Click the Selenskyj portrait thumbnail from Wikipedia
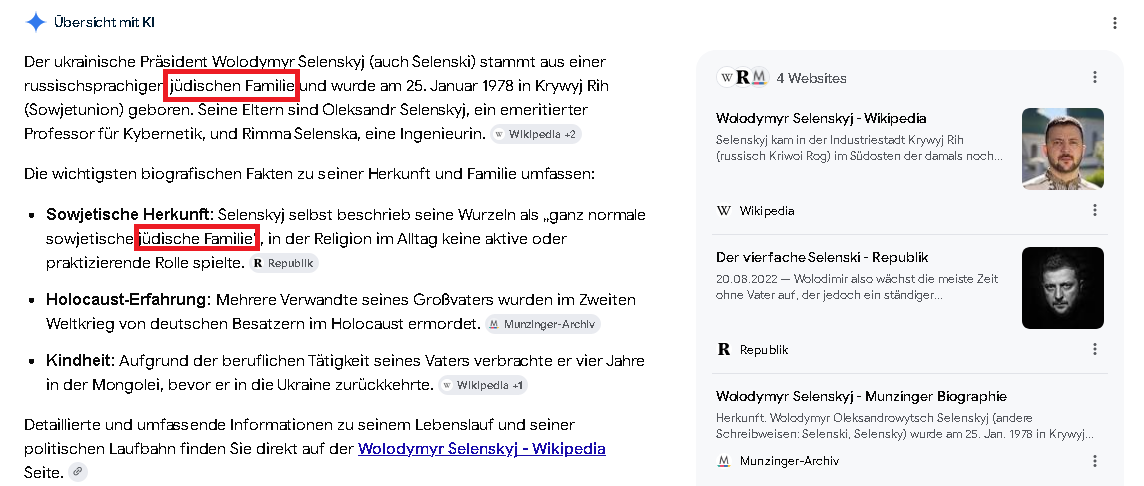The height and width of the screenshot is (486, 1144). pos(1062,149)
